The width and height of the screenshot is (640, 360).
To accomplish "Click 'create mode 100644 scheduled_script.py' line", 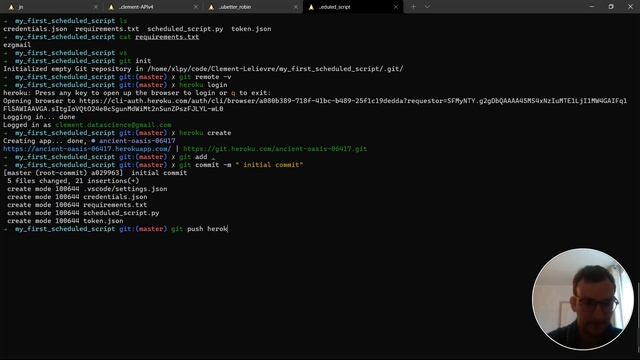I will point(83,213).
